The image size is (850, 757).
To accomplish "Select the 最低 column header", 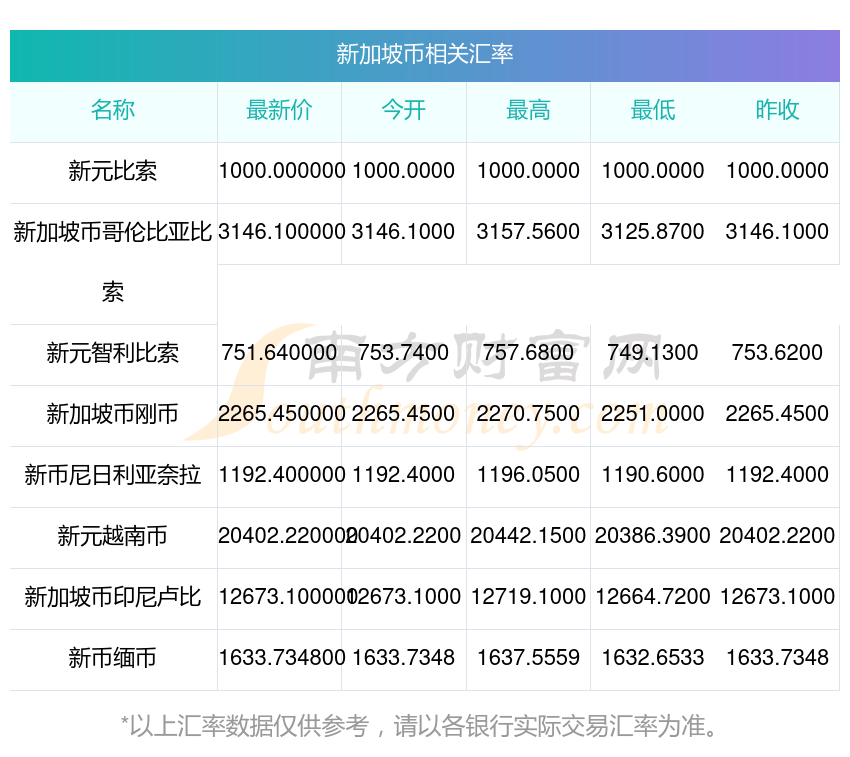I will (653, 110).
